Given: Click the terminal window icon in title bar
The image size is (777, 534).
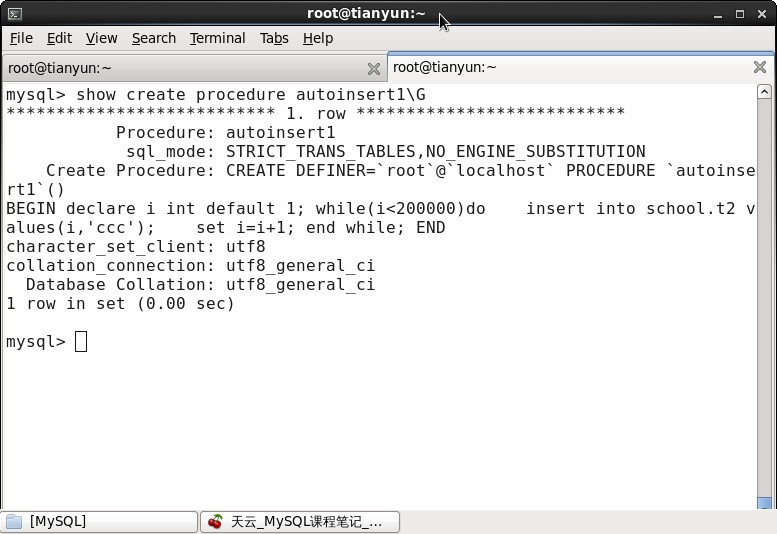Looking at the screenshot, I should pos(15,14).
